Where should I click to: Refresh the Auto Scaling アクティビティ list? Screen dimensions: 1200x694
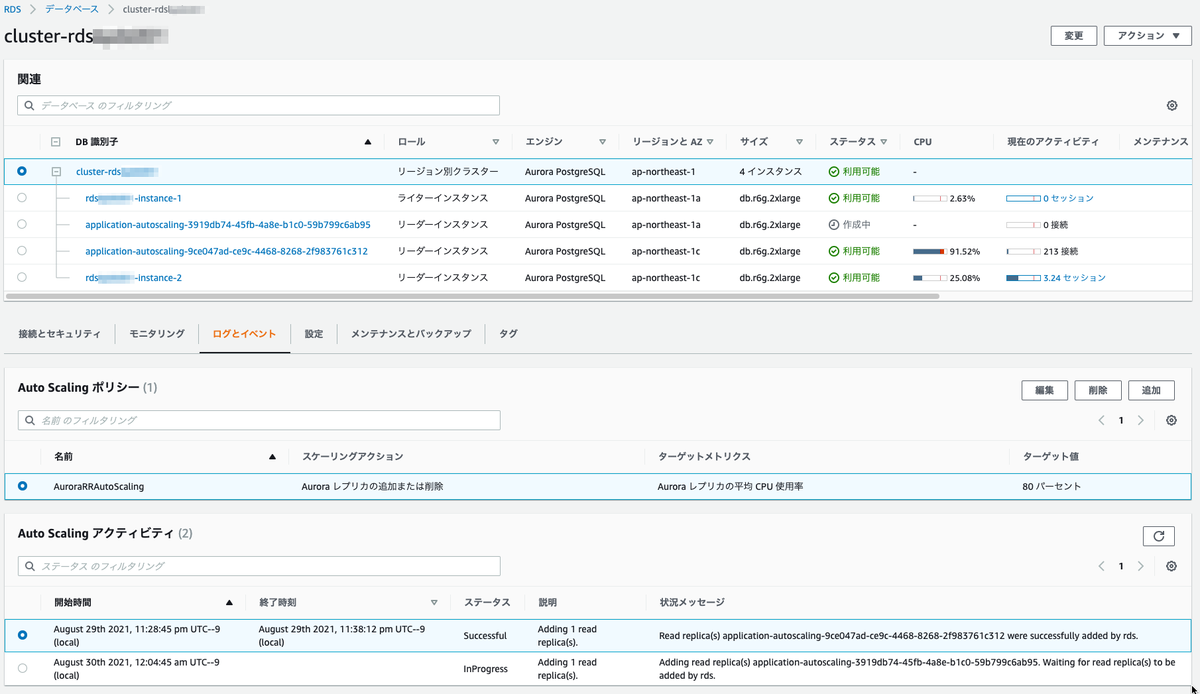coord(1158,536)
